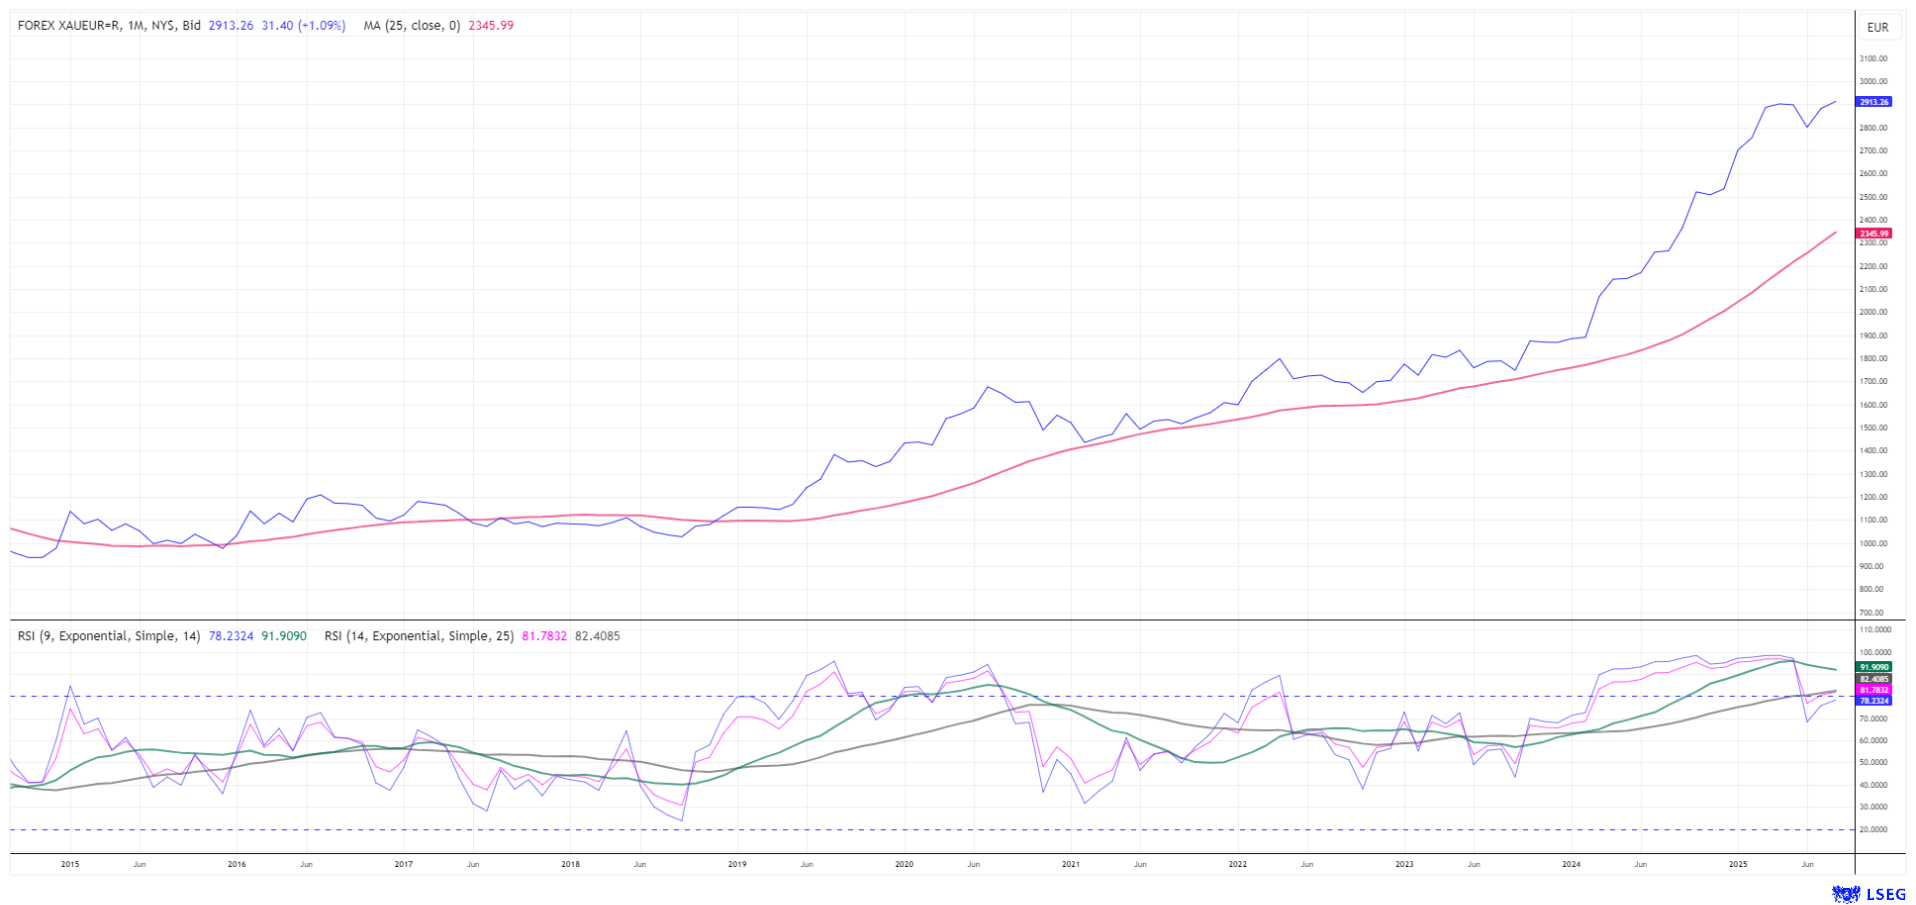Click the 2015 year marker on time axis
The height and width of the screenshot is (905, 1916).
(x=70, y=864)
